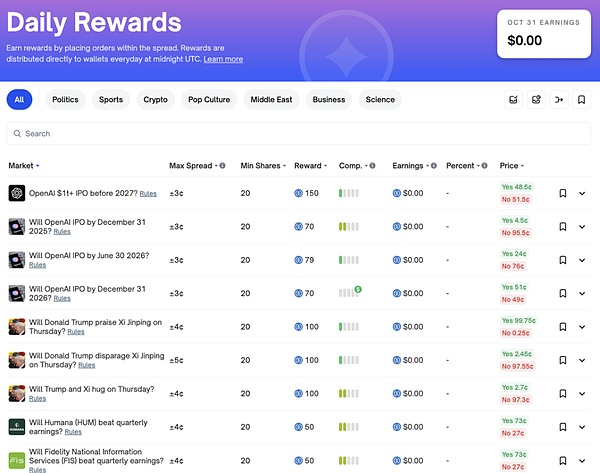Bookmark the OpenAI $1t+ IPO before 2027 market
This screenshot has height=473, width=600.
pyautogui.click(x=562, y=193)
